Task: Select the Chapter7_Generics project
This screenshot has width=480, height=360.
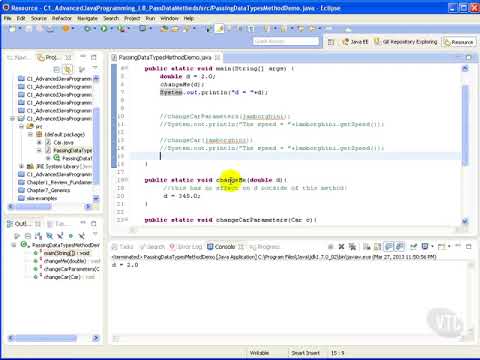Action: [x=48, y=190]
